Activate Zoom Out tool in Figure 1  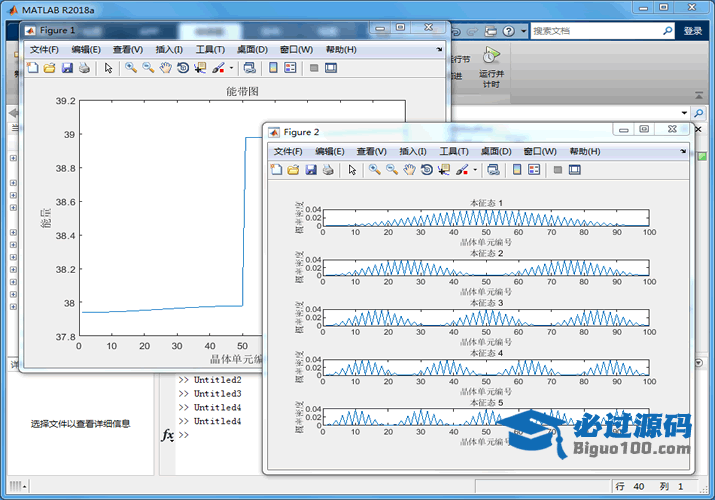click(x=148, y=68)
